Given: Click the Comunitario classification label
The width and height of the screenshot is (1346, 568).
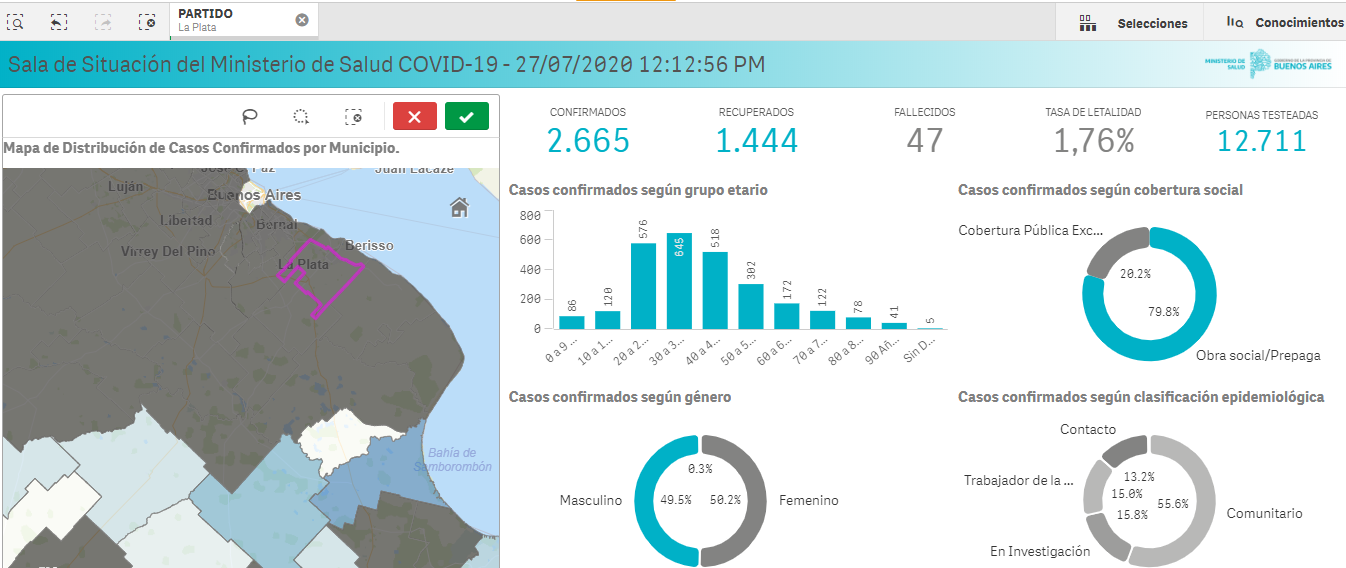Looking at the screenshot, I should pyautogui.click(x=1264, y=513).
